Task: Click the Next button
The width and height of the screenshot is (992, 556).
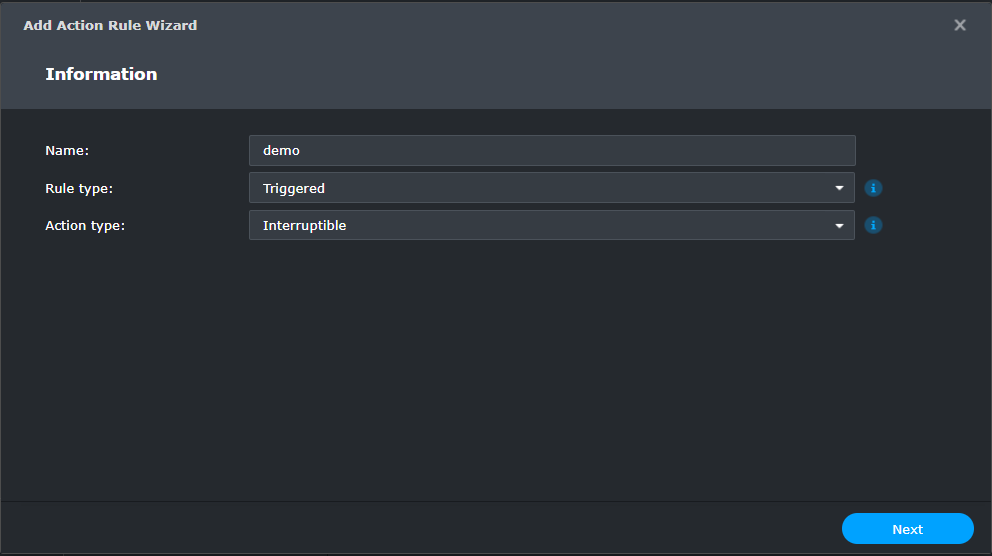Action: (x=907, y=529)
